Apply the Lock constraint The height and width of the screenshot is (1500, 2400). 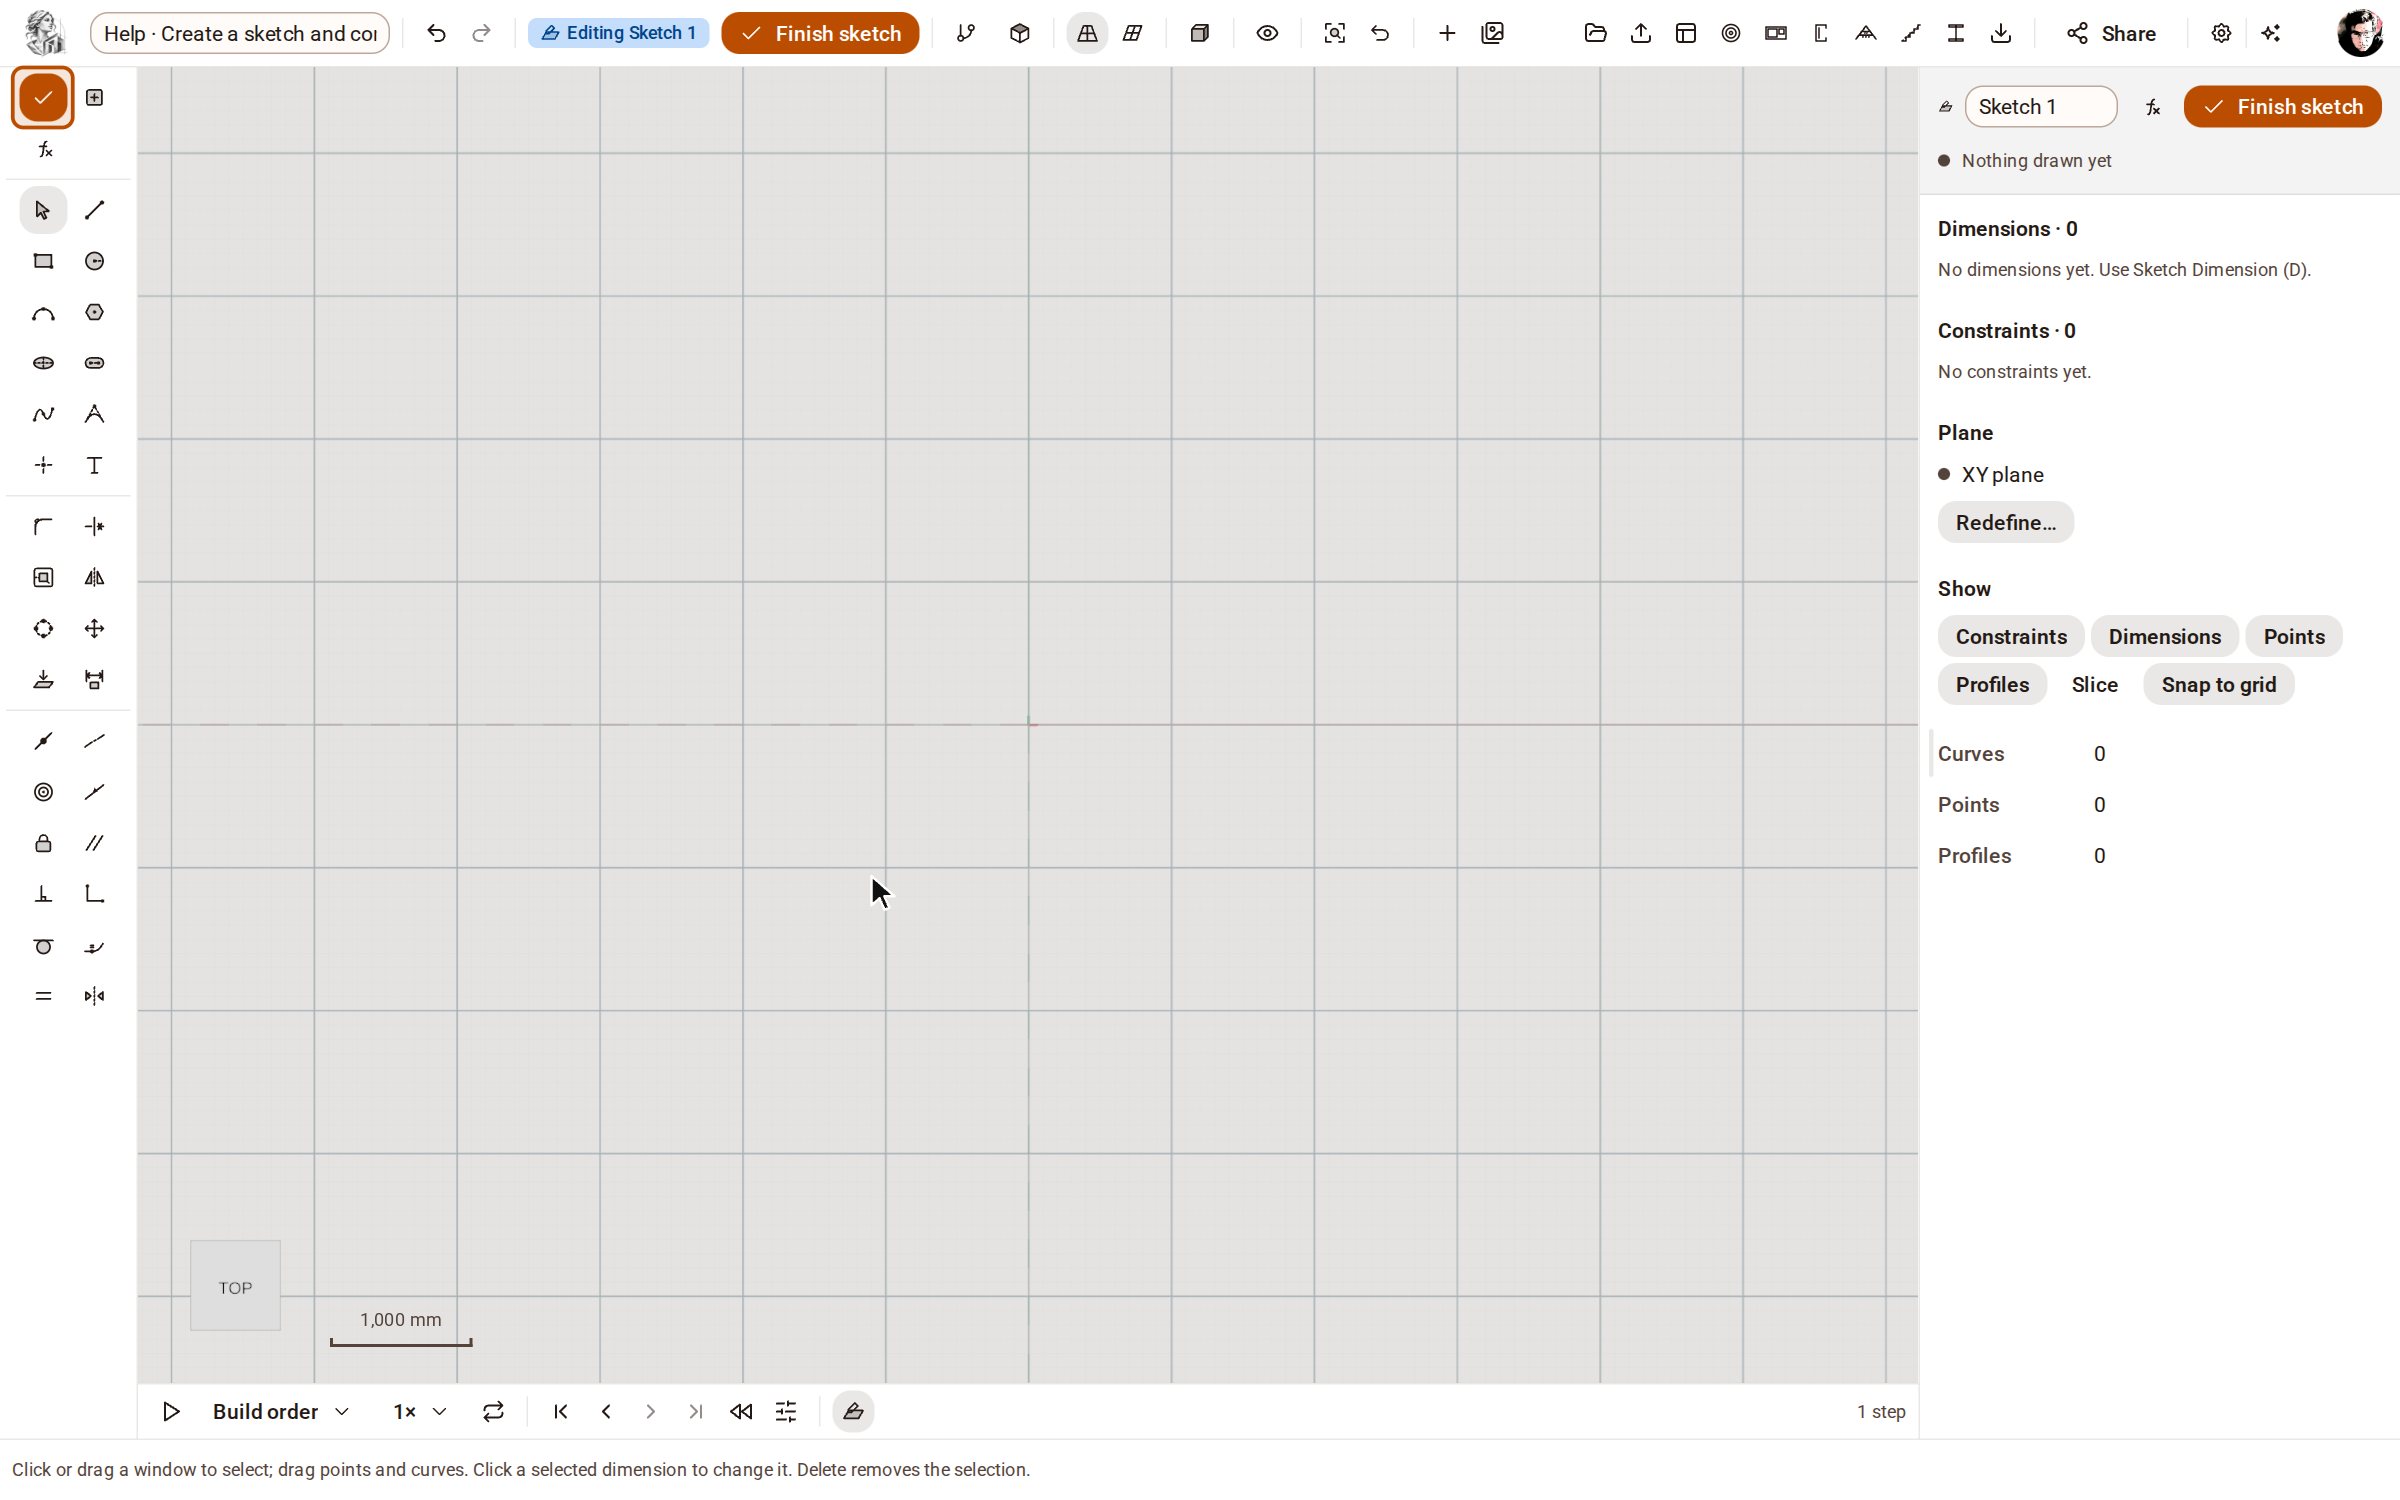coord(43,843)
